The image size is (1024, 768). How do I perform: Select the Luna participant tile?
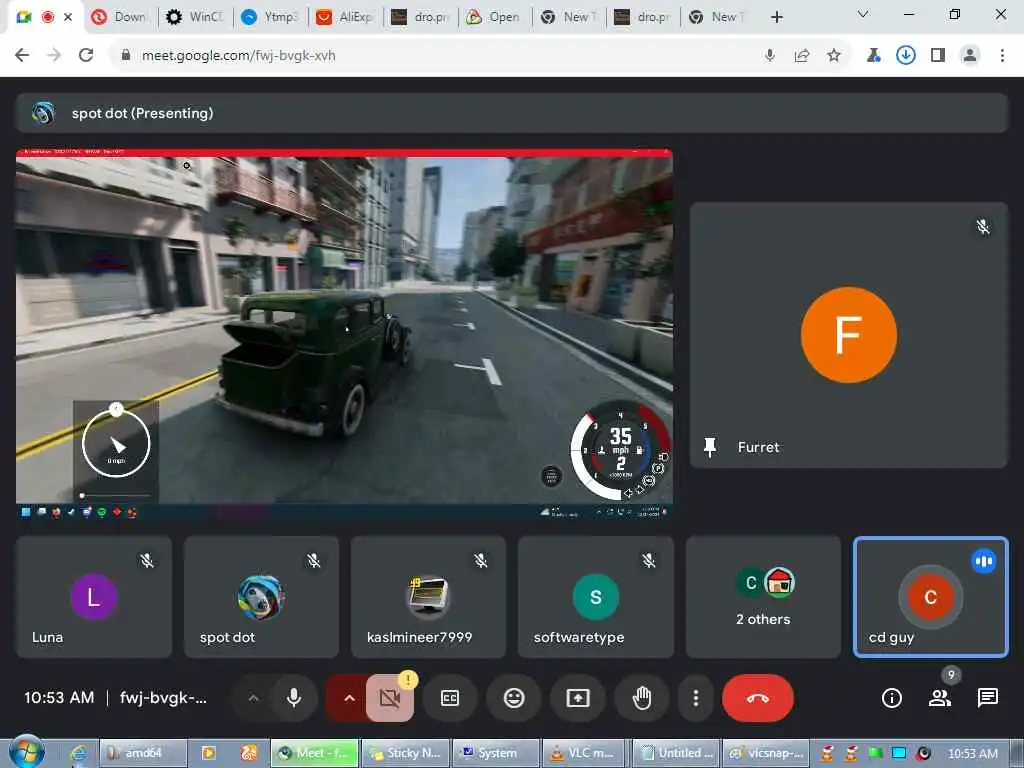[94, 597]
